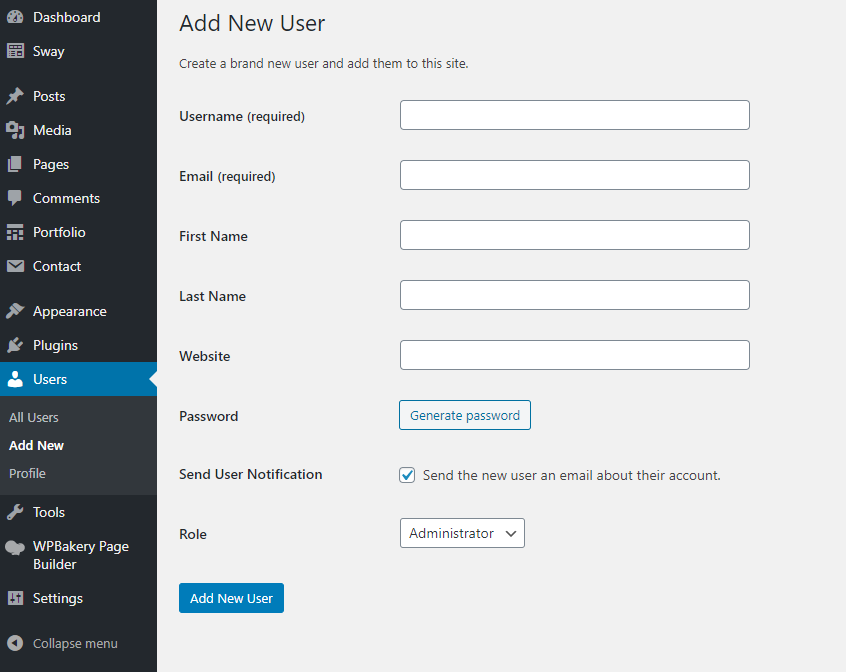Open Media via its camera-music icon
Screen dimensions: 846x672
(15, 130)
